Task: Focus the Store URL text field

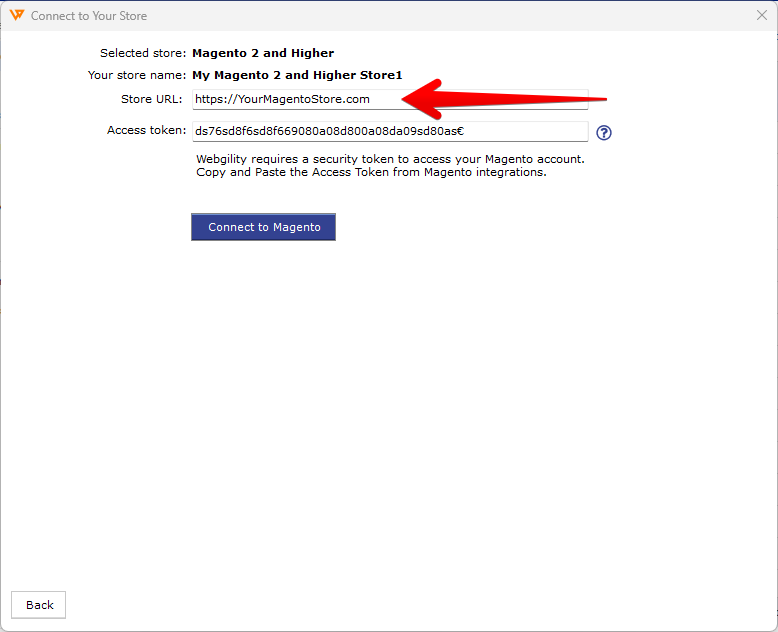Action: point(390,99)
